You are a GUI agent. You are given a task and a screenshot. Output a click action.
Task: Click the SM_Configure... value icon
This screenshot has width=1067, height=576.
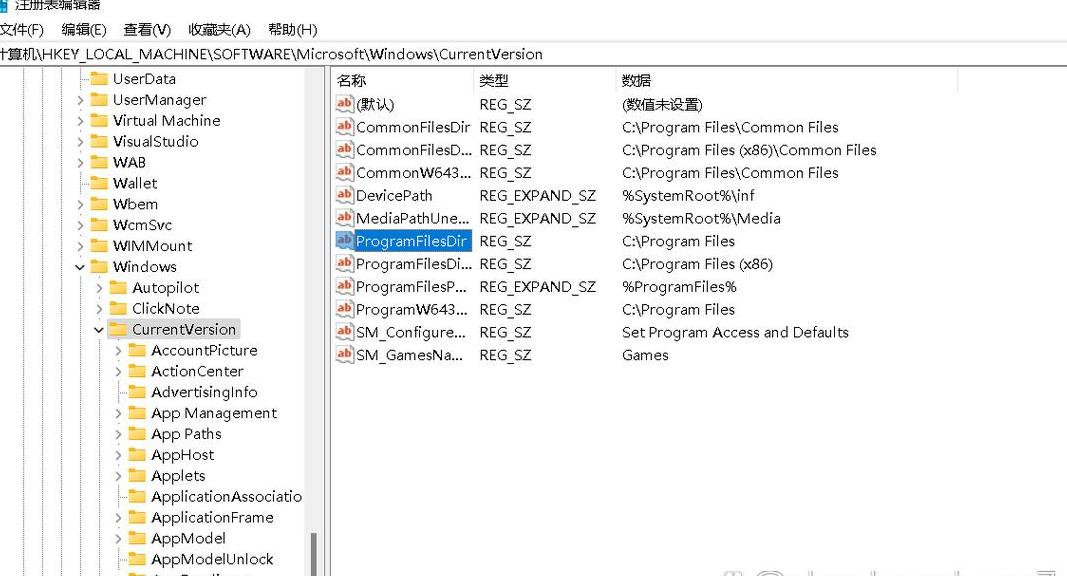click(x=345, y=332)
